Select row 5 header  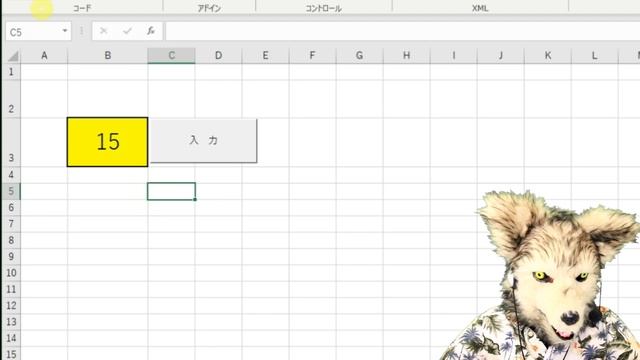click(x=11, y=191)
